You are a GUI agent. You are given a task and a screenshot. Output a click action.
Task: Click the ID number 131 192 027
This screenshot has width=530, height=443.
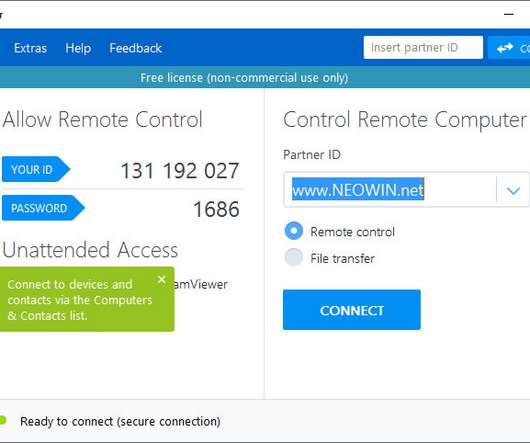(180, 171)
